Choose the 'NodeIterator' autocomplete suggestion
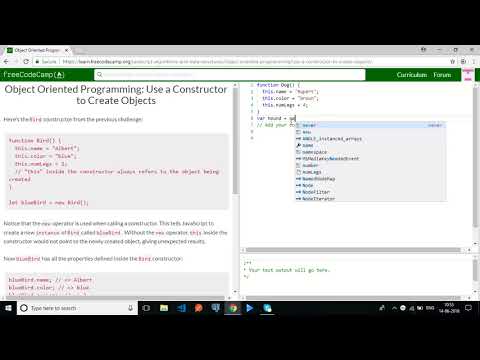 pos(370,199)
